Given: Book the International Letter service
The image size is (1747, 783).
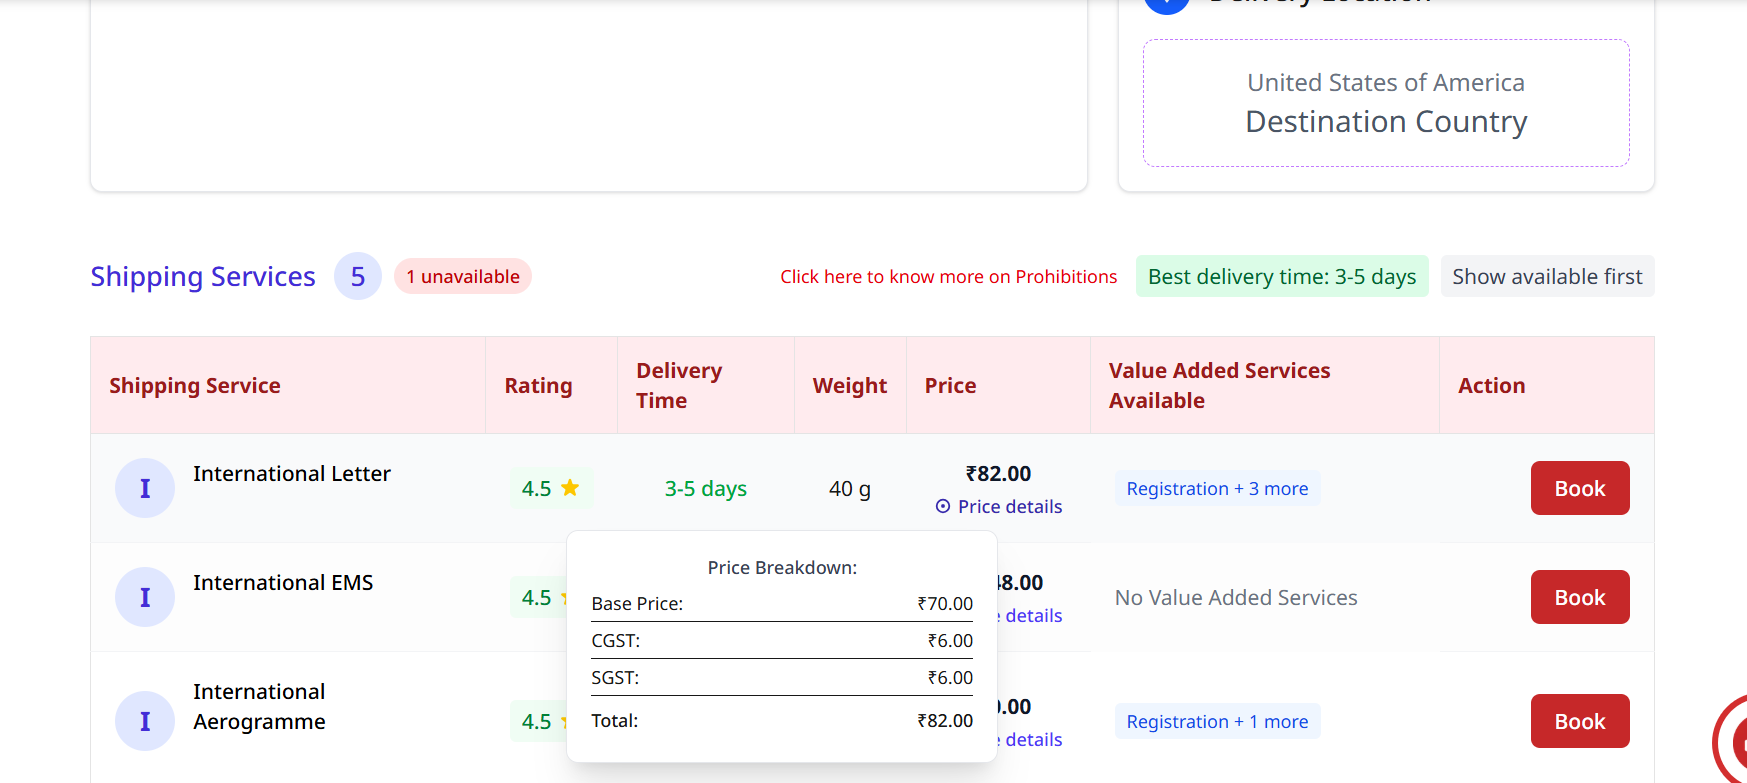Looking at the screenshot, I should click(1579, 489).
